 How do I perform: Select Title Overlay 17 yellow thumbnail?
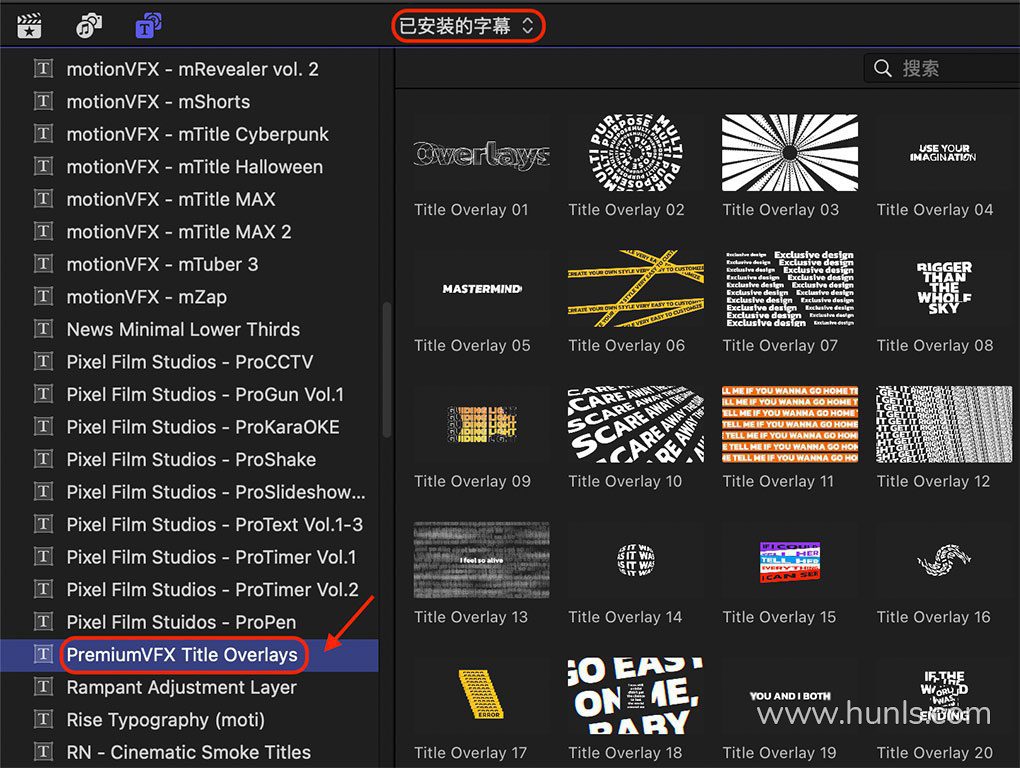(x=481, y=696)
